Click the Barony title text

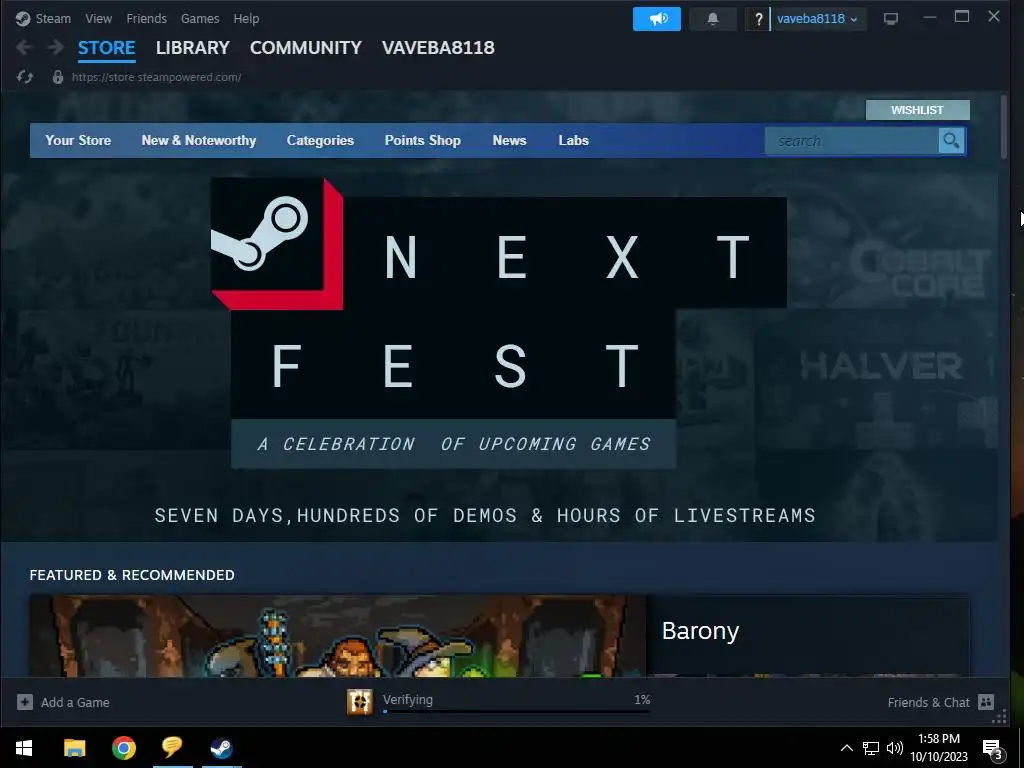pos(700,631)
